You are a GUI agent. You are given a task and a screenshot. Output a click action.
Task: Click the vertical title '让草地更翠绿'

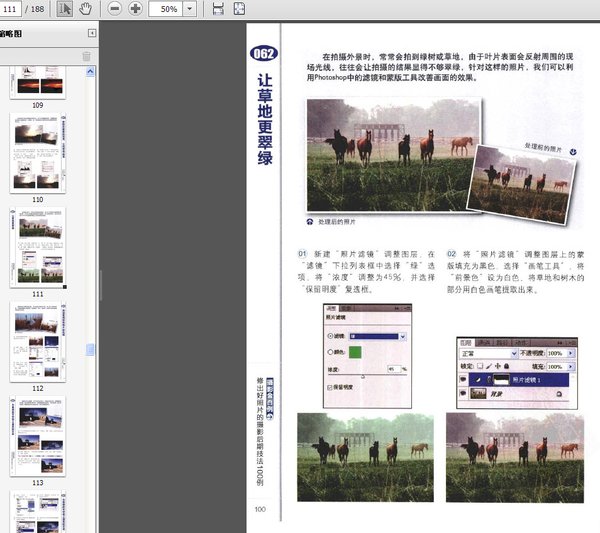tap(264, 119)
